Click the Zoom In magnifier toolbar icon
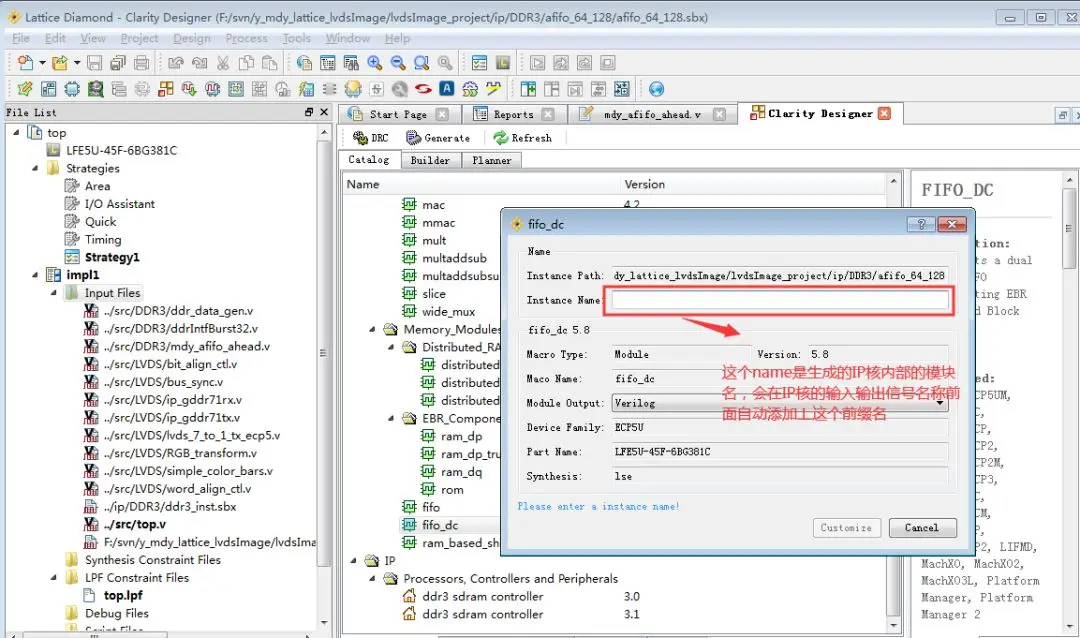 click(375, 63)
